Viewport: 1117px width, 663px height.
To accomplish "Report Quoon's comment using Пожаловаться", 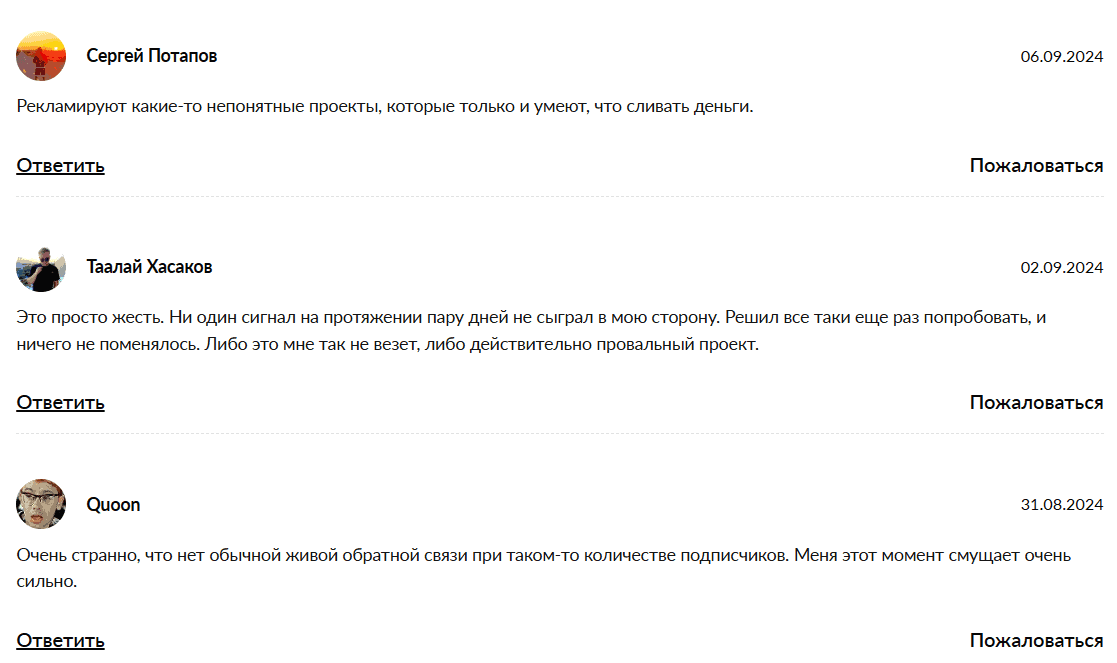I will pyautogui.click(x=1036, y=641).
